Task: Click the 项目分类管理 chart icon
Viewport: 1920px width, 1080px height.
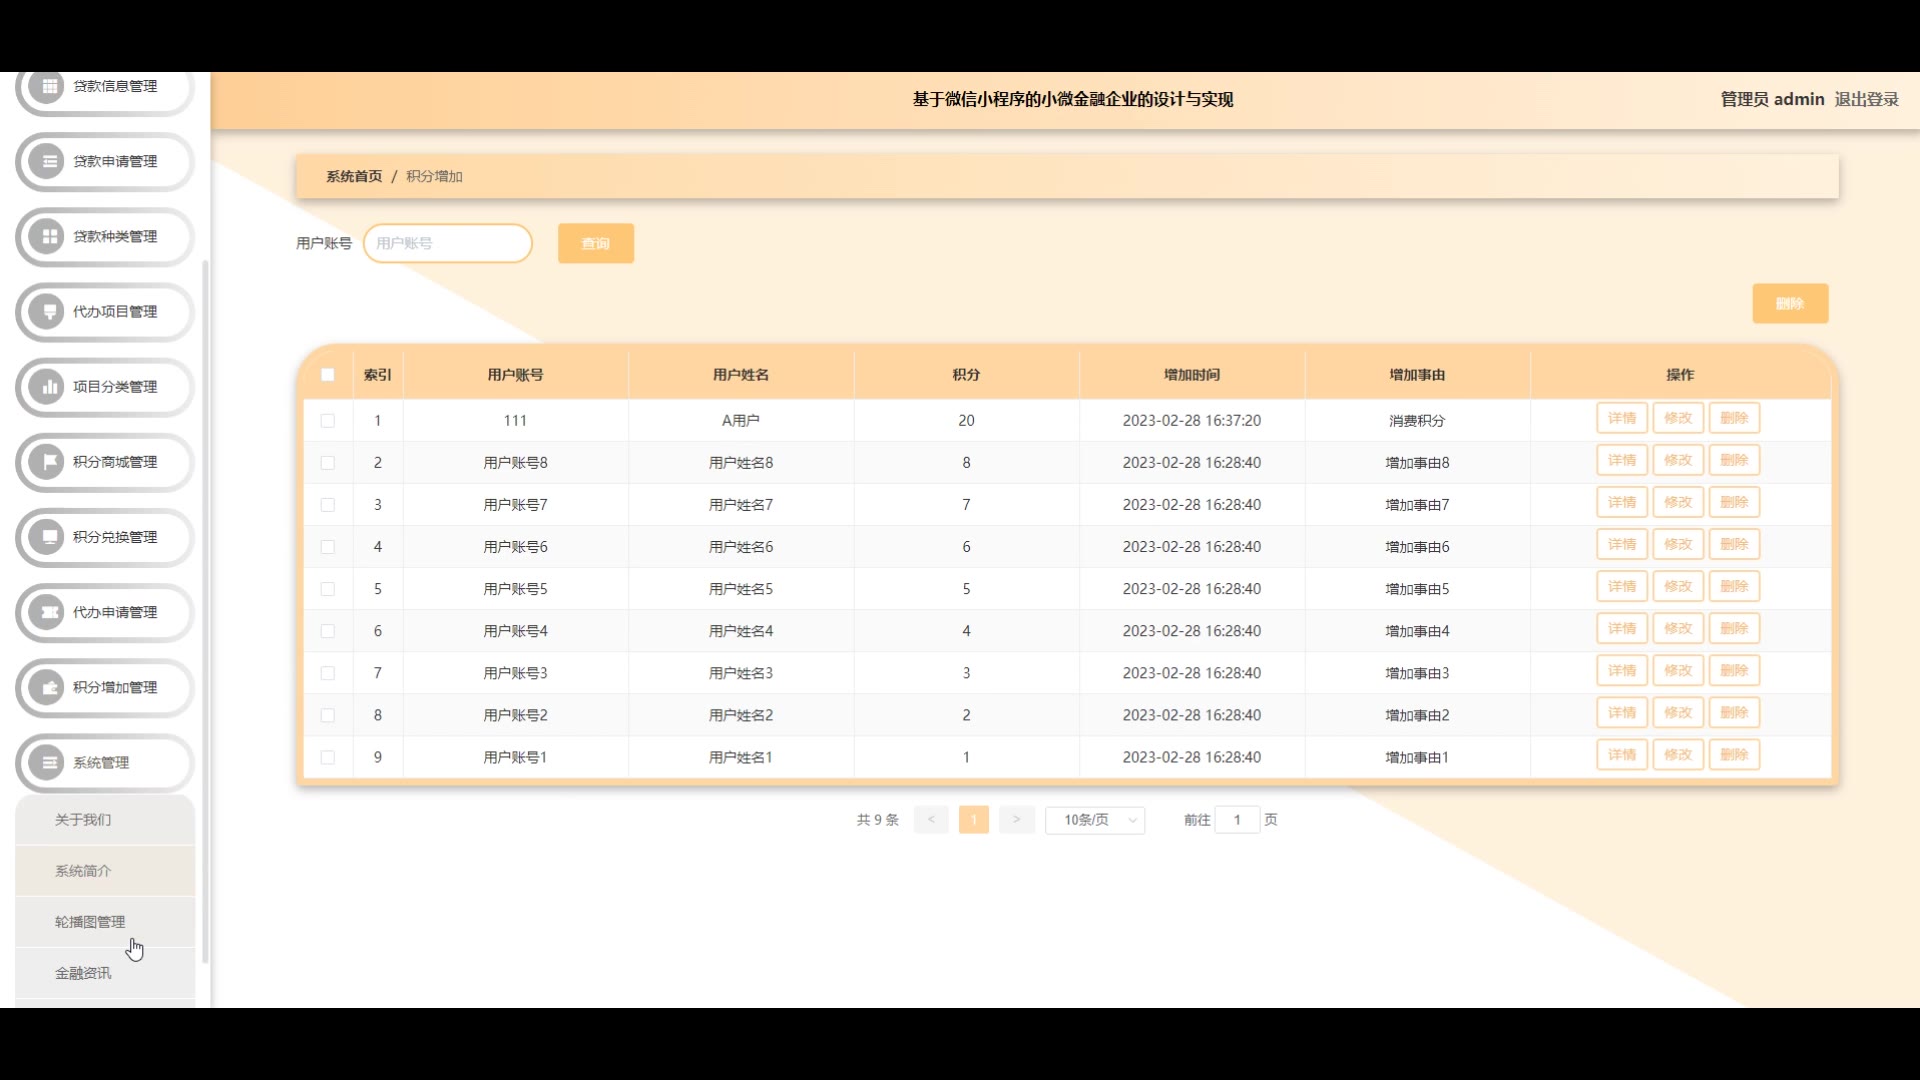Action: (x=47, y=387)
